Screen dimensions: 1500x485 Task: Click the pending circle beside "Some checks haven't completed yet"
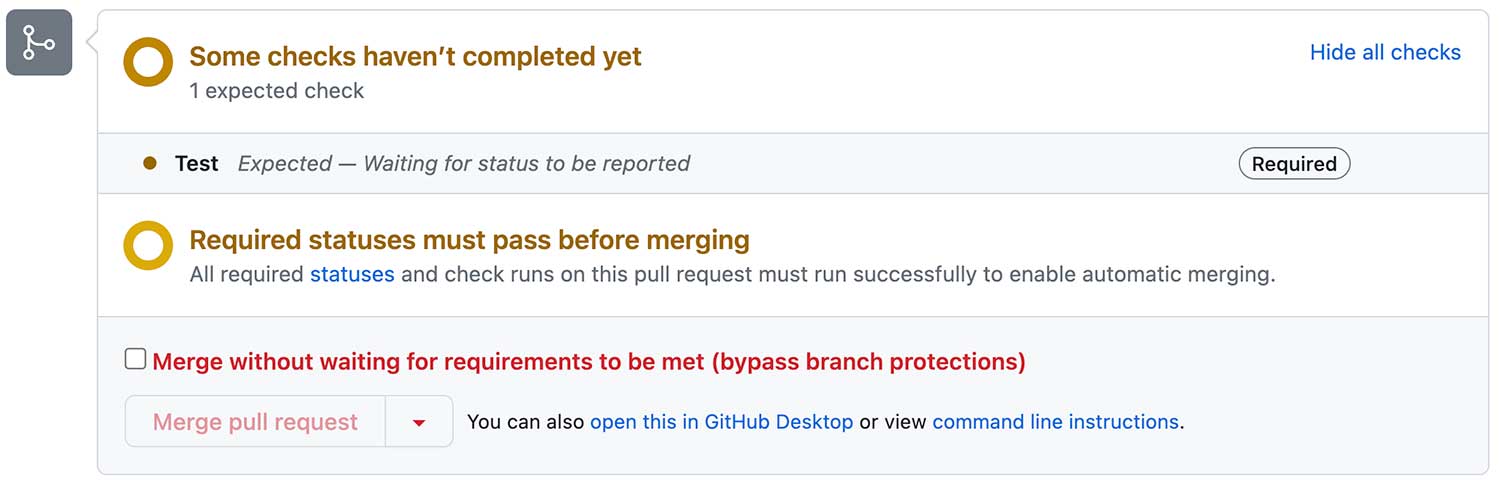pos(148,63)
